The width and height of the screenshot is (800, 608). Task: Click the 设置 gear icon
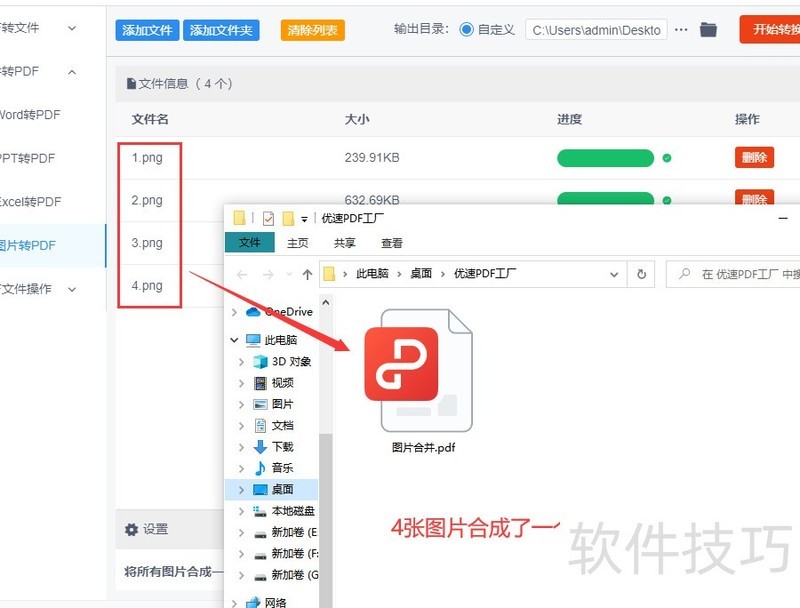click(x=131, y=529)
